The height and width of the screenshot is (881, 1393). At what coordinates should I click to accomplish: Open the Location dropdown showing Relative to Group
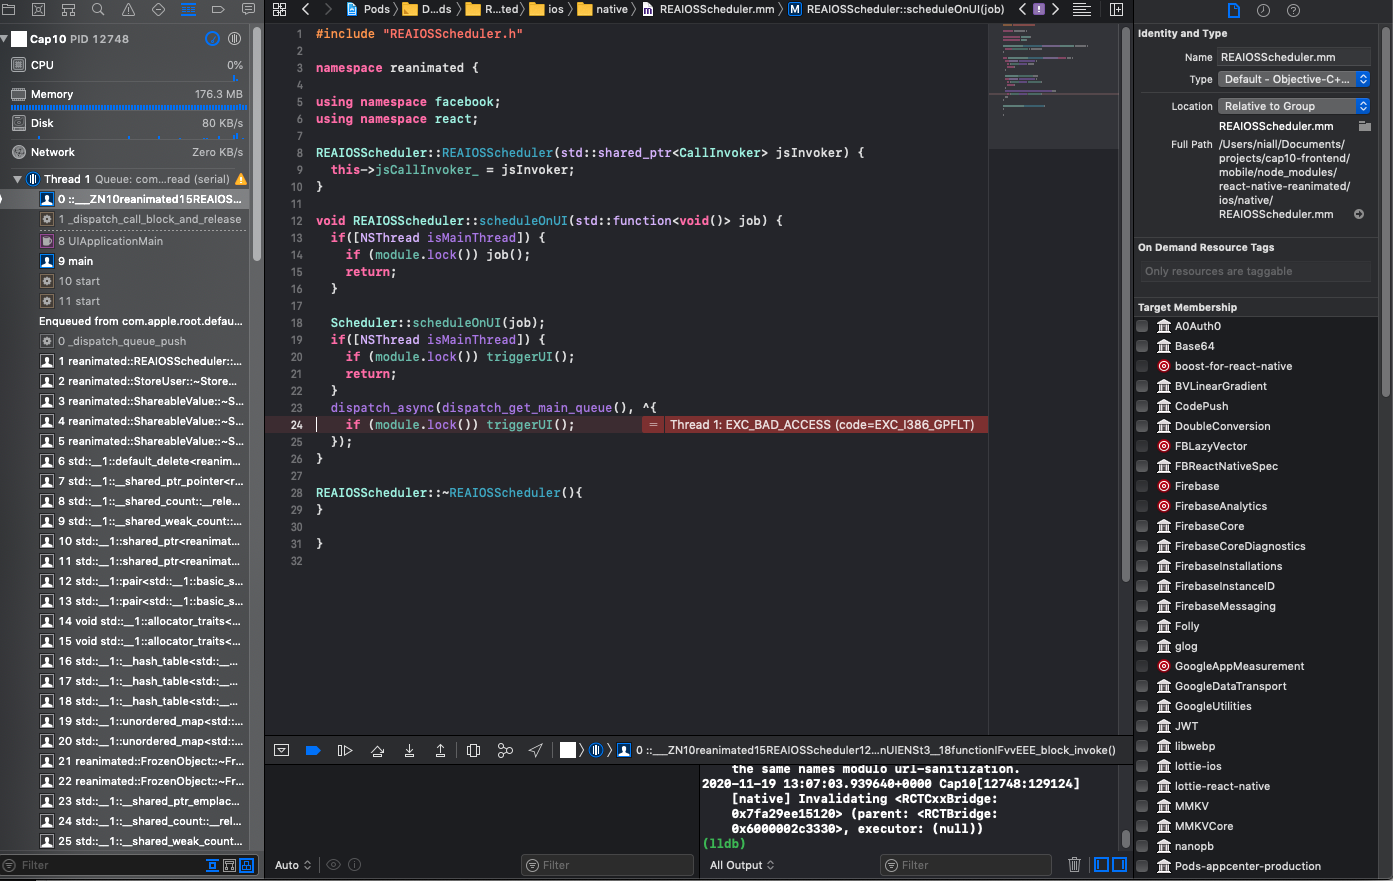click(x=1293, y=105)
